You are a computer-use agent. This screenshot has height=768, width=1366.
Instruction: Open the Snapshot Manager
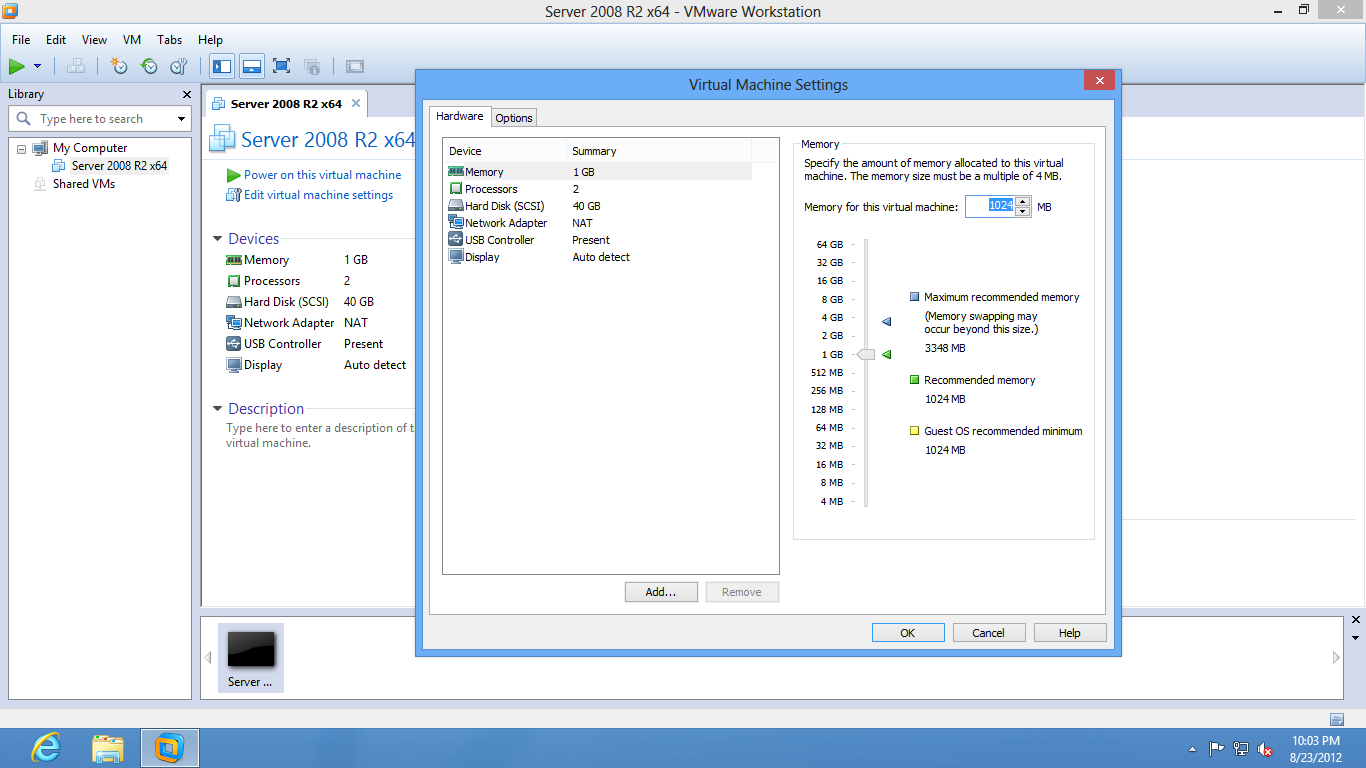pyautogui.click(x=178, y=66)
